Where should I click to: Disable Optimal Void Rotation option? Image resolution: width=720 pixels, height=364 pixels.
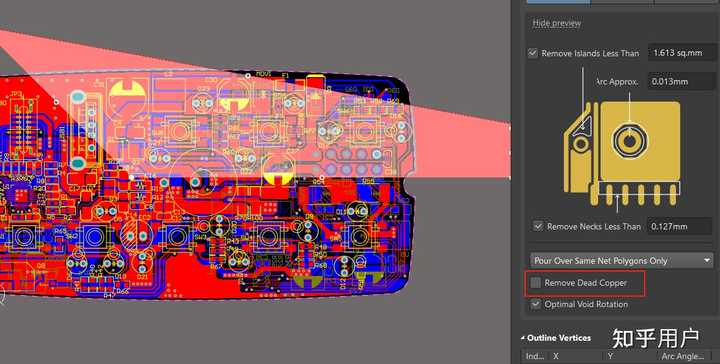pyautogui.click(x=535, y=304)
